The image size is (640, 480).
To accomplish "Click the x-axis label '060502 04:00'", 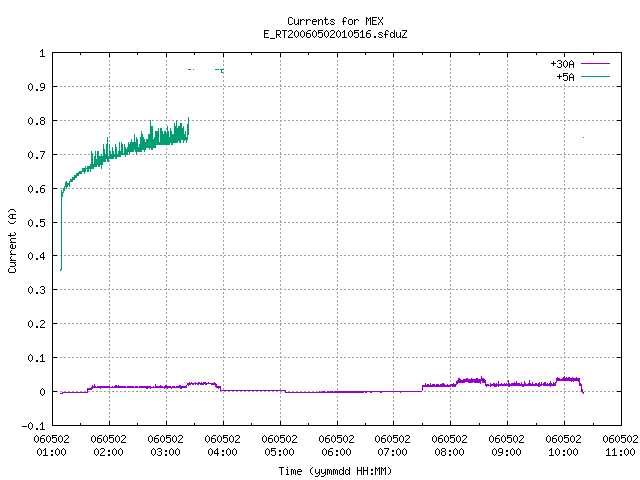I will tap(222, 446).
